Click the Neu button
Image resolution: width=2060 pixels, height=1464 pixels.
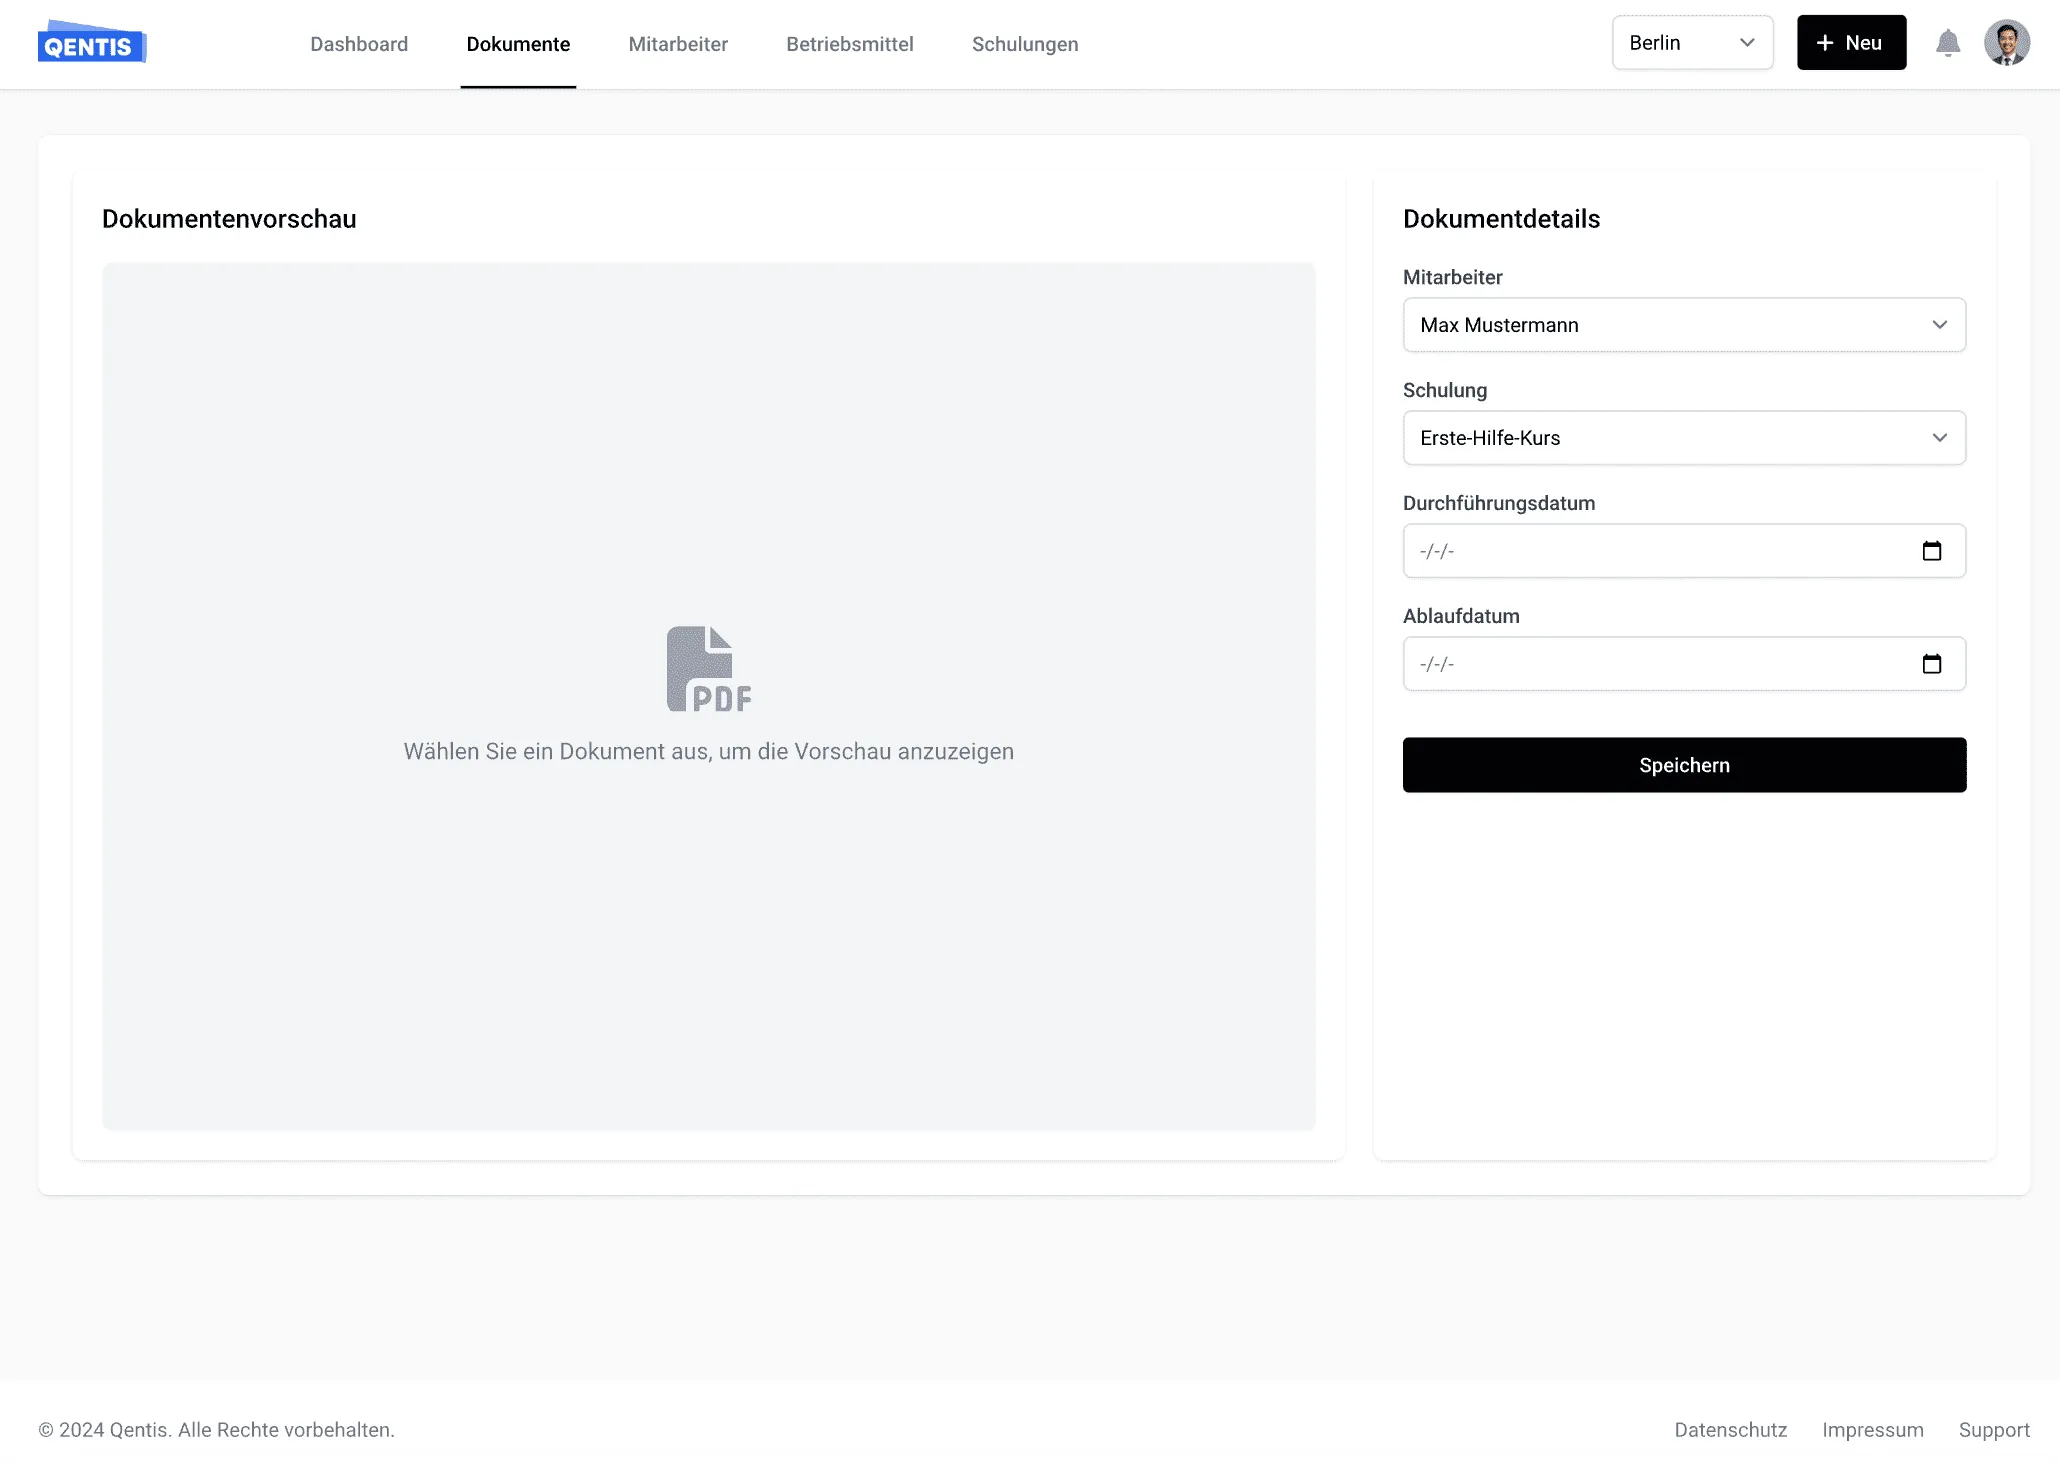point(1851,43)
